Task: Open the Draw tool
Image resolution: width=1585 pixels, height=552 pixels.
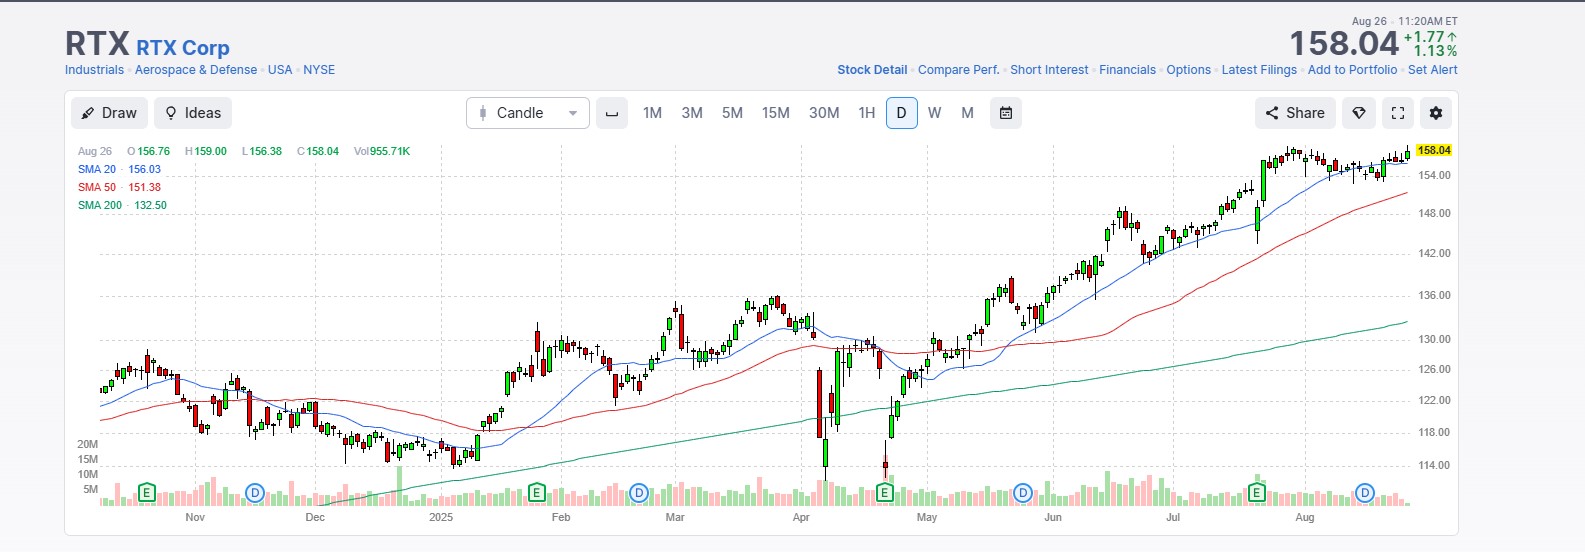Action: coord(109,113)
